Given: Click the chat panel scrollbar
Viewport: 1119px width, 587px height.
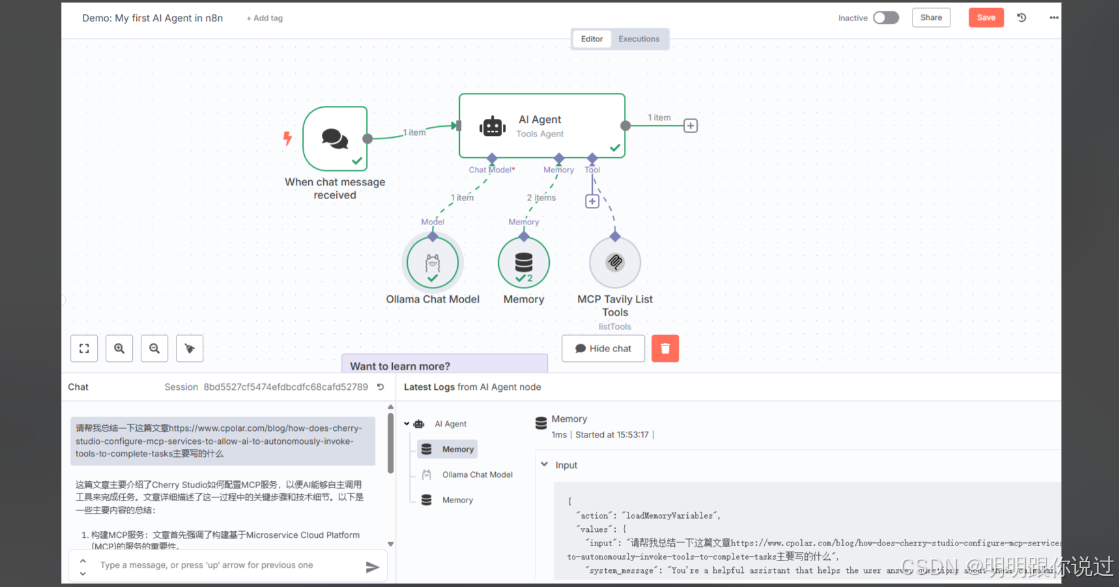Looking at the screenshot, I should (390, 444).
